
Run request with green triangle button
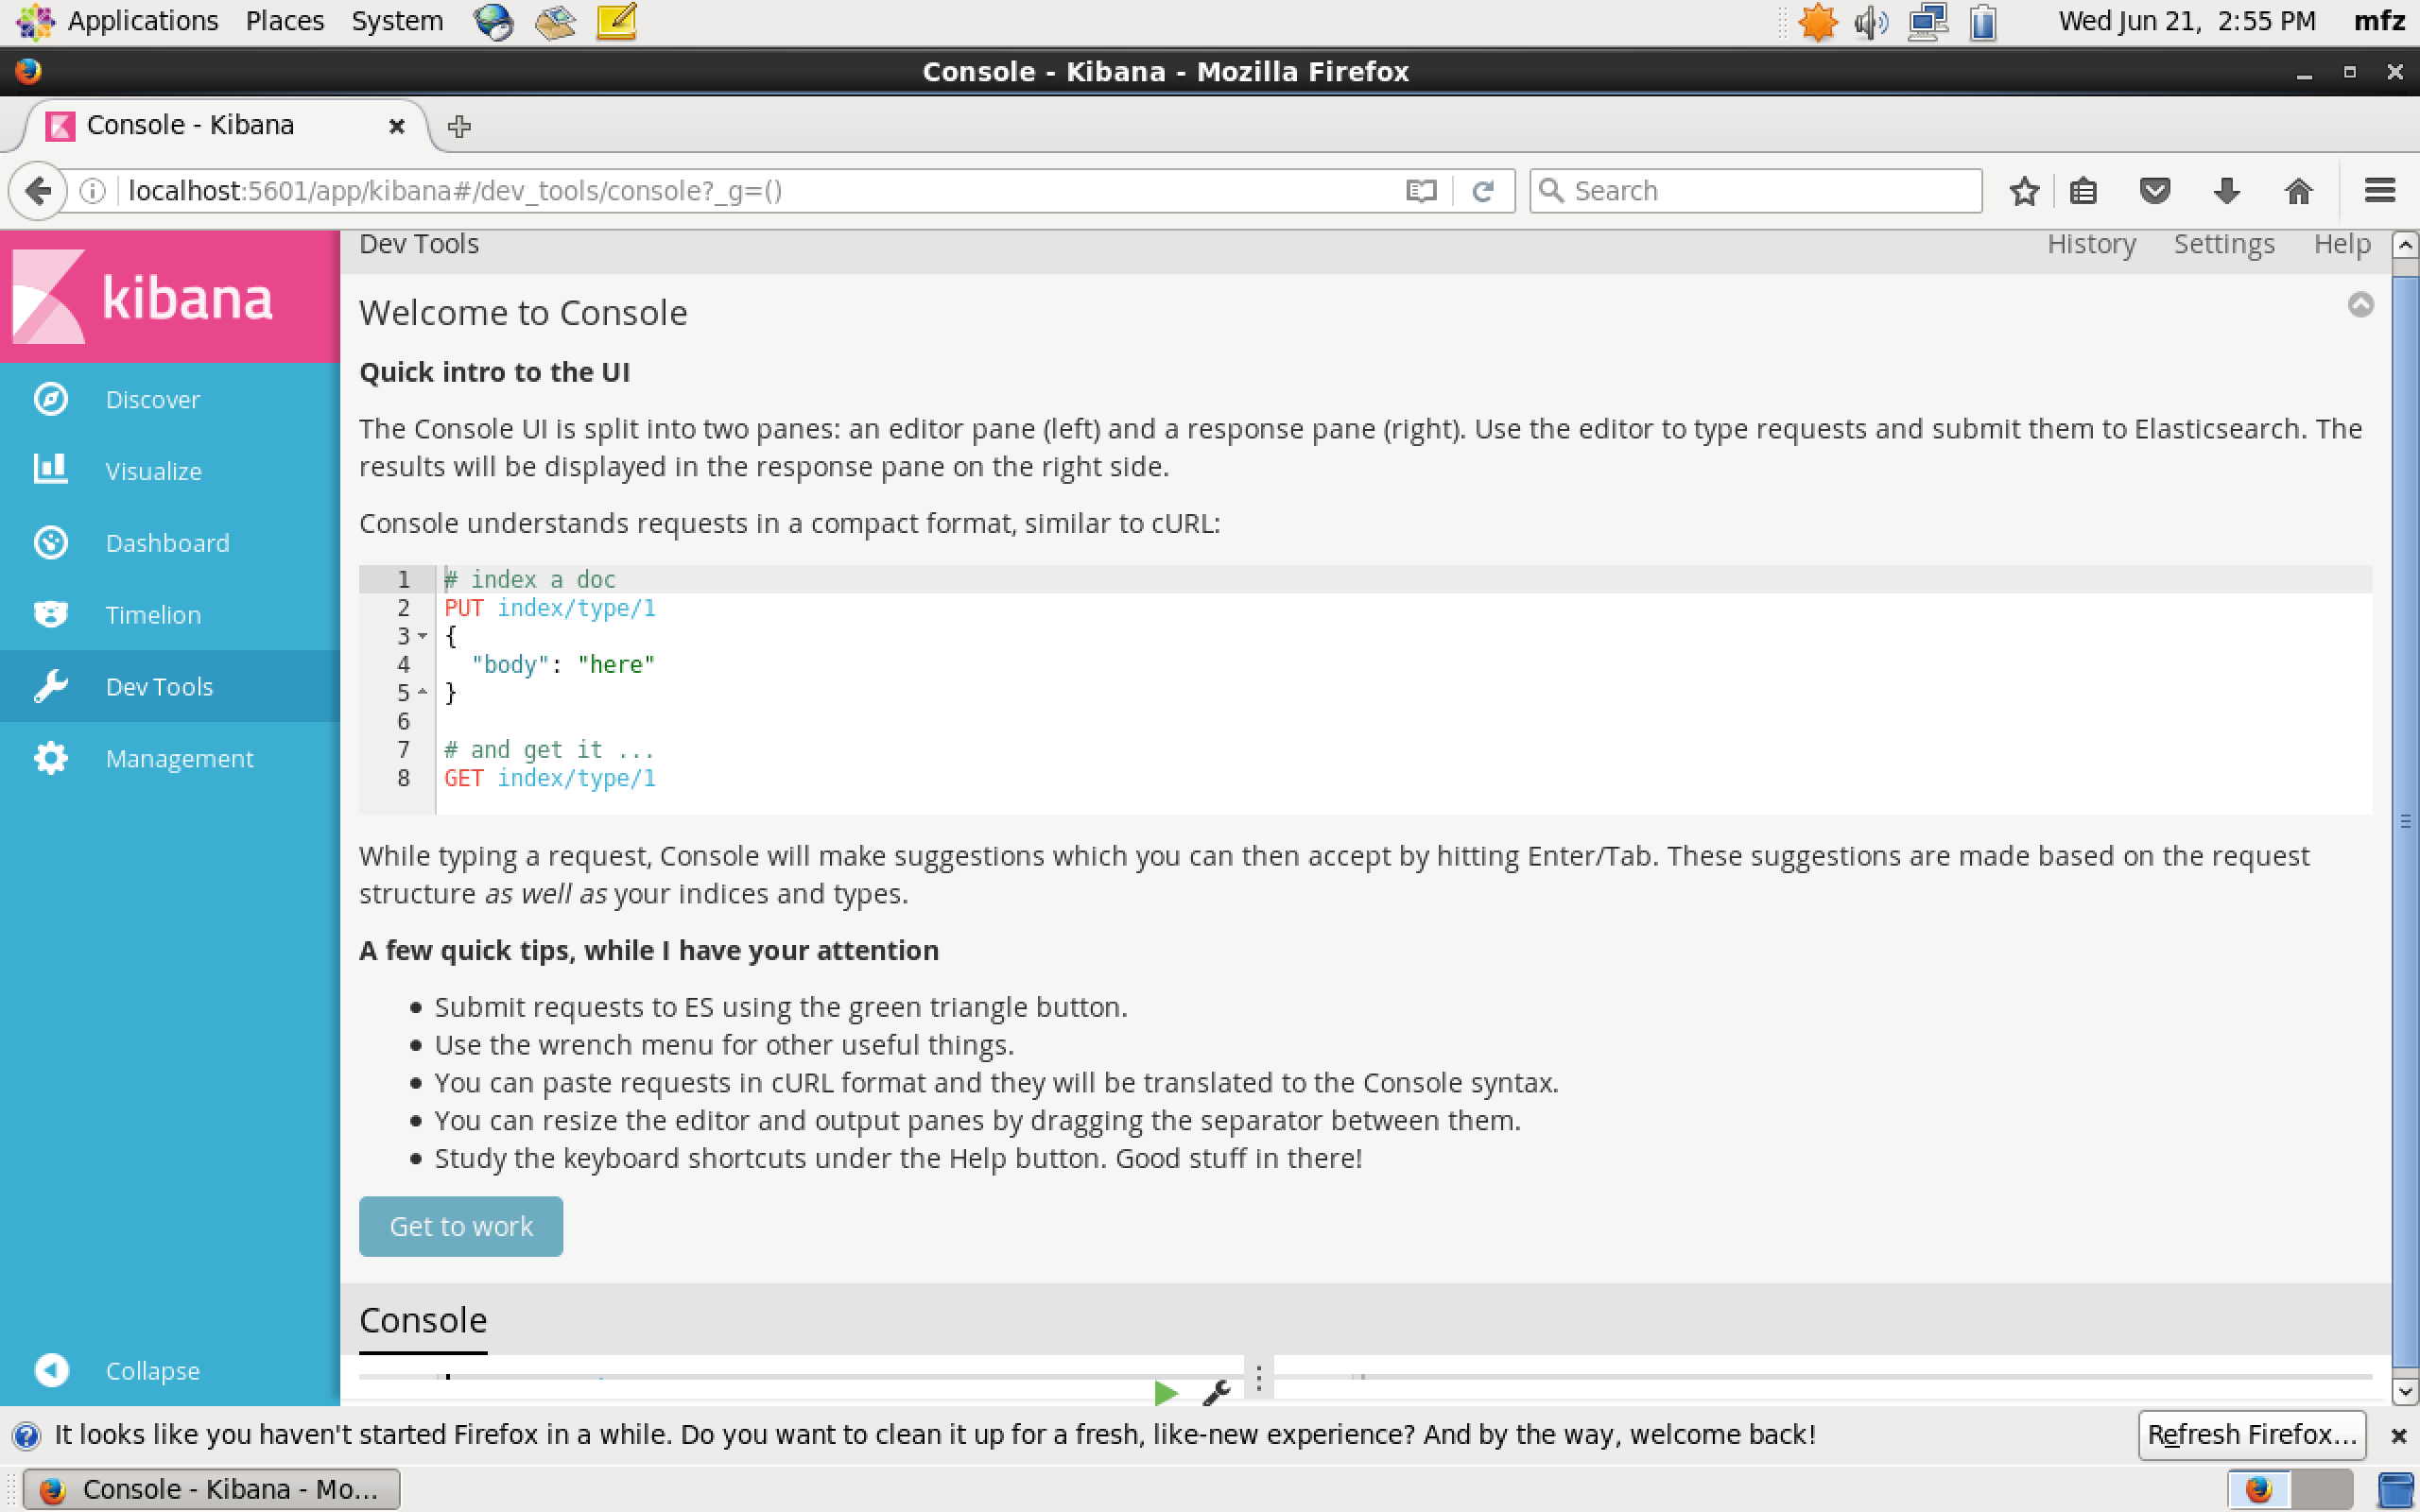[x=1165, y=1392]
